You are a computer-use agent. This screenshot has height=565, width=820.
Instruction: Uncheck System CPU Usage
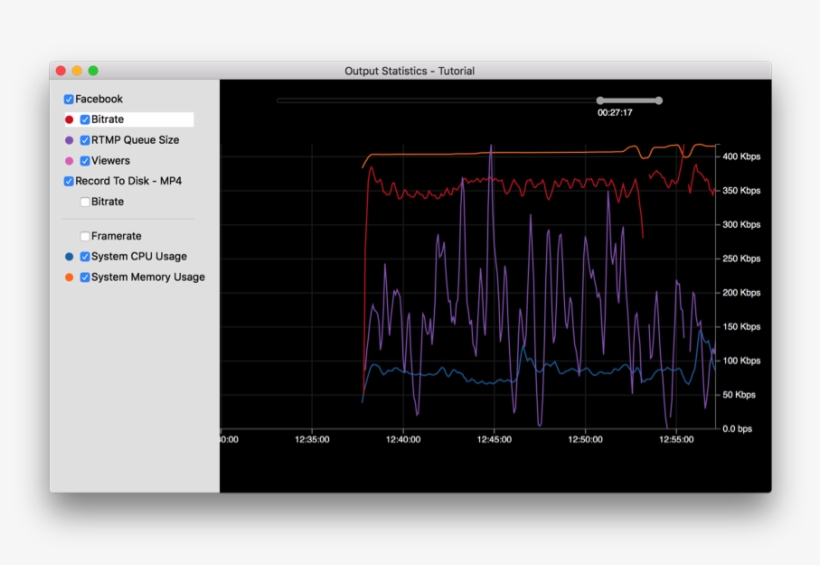(x=85, y=257)
